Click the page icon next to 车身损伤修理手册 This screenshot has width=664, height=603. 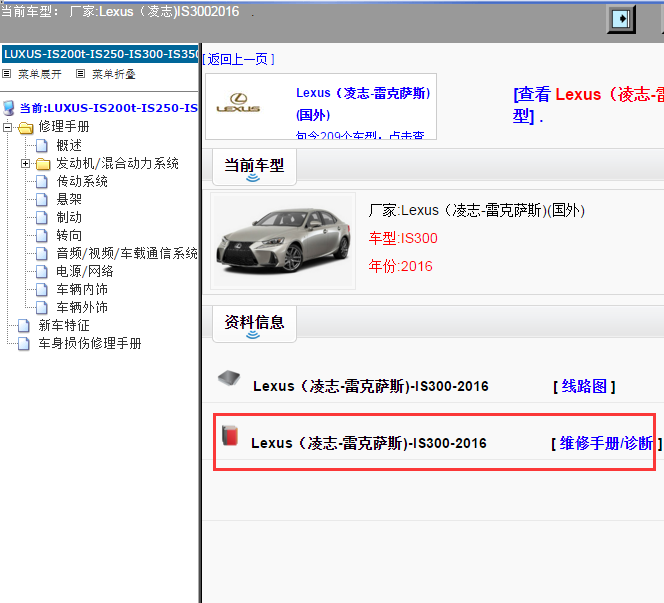point(24,343)
